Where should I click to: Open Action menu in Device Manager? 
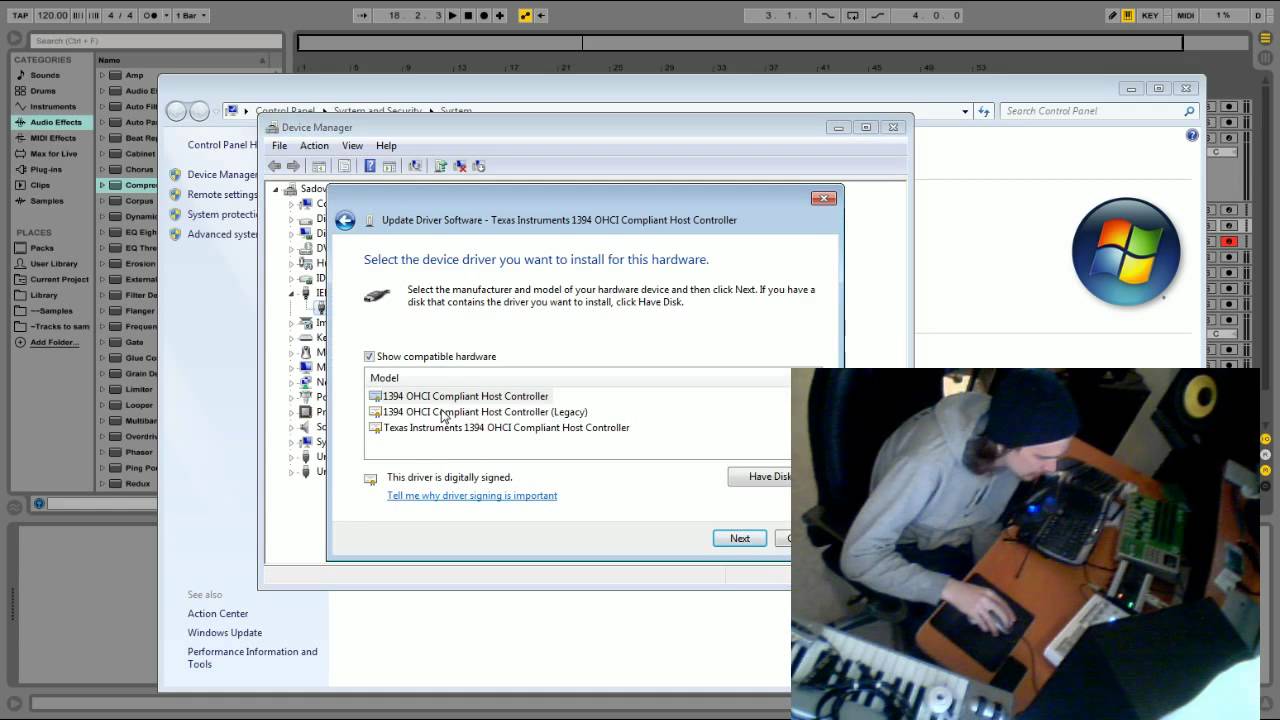[314, 146]
